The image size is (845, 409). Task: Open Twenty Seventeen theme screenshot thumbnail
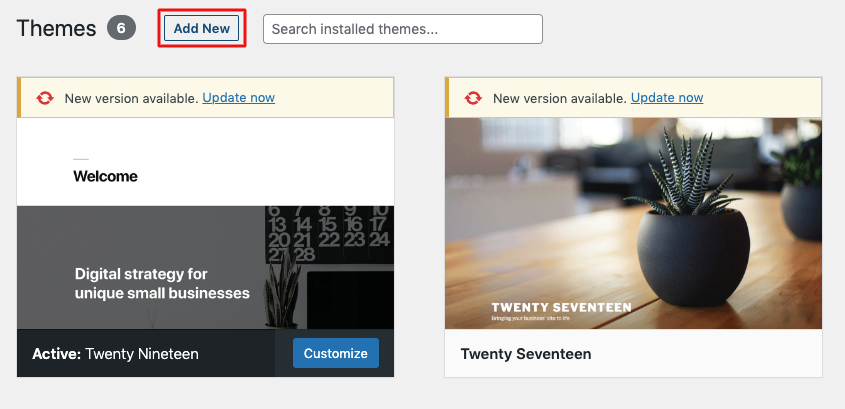point(634,224)
